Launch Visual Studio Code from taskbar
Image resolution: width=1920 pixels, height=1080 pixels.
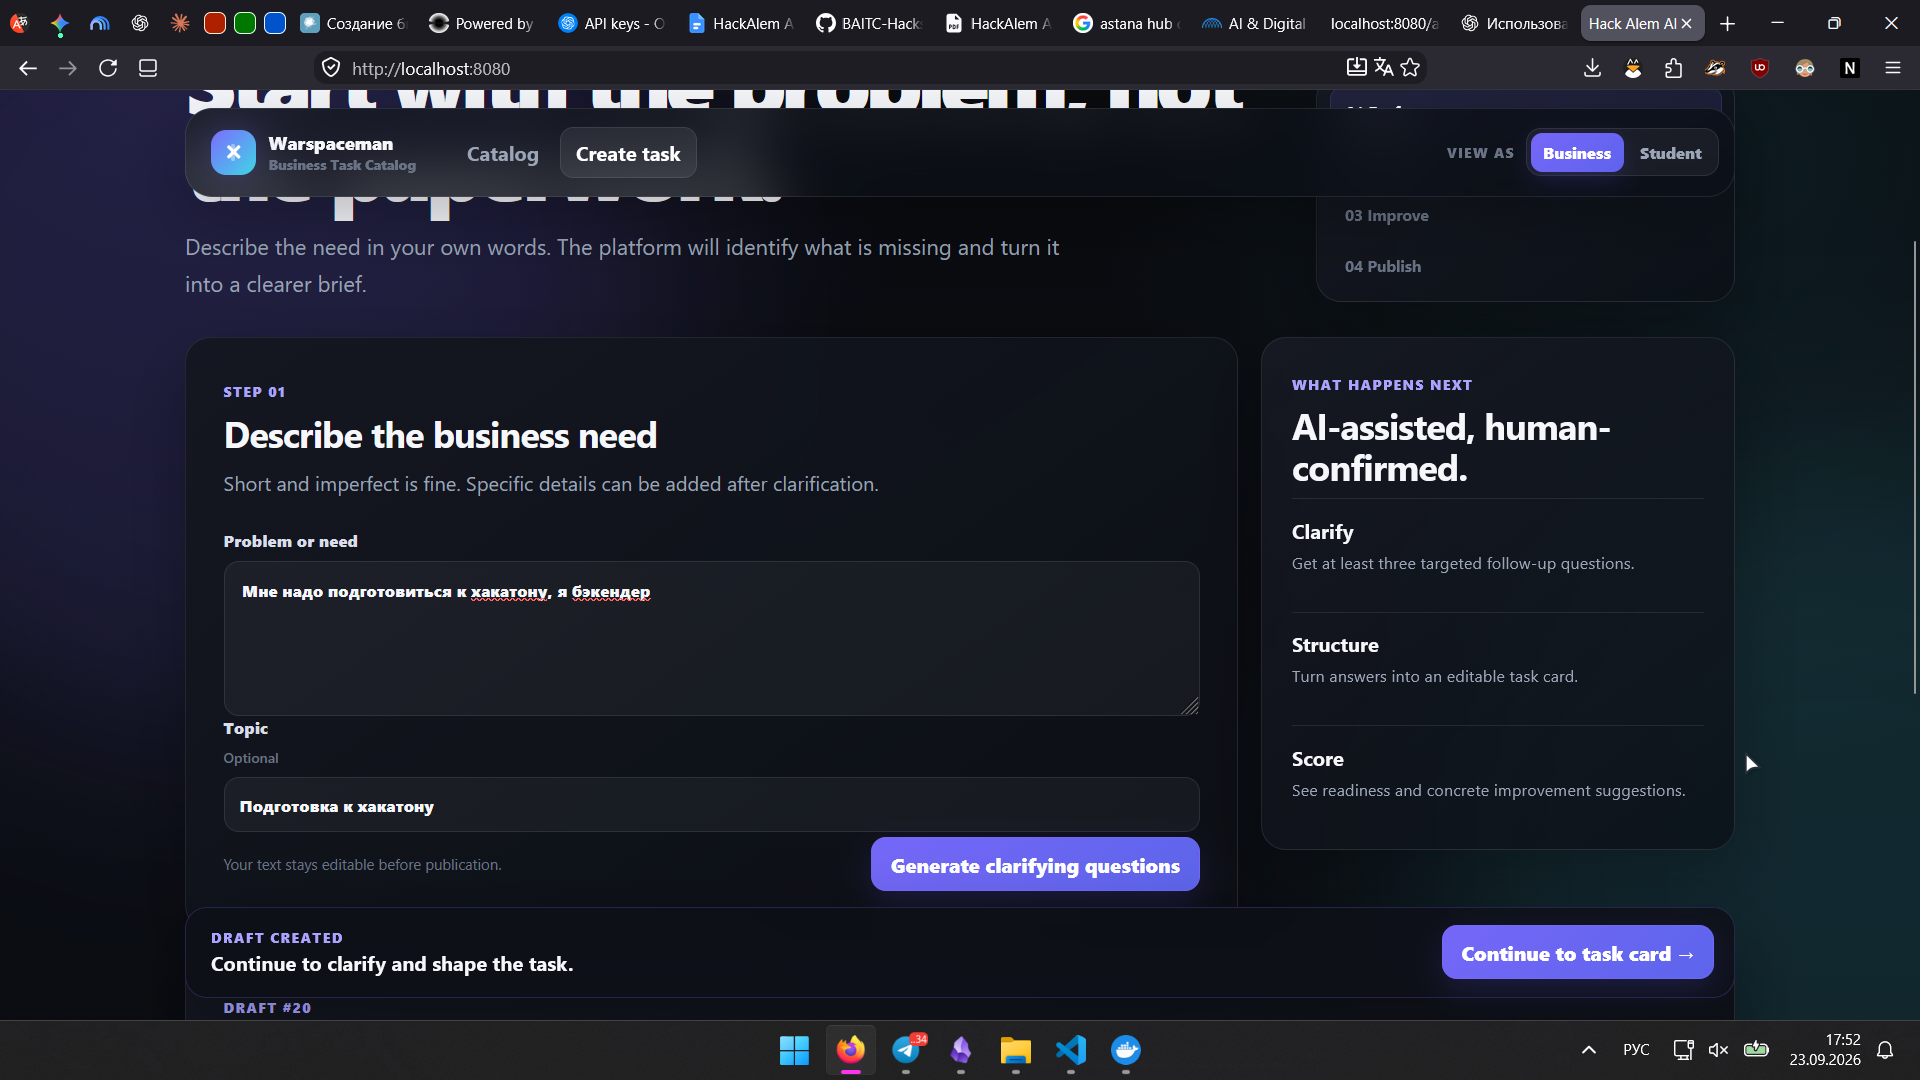[1070, 1050]
